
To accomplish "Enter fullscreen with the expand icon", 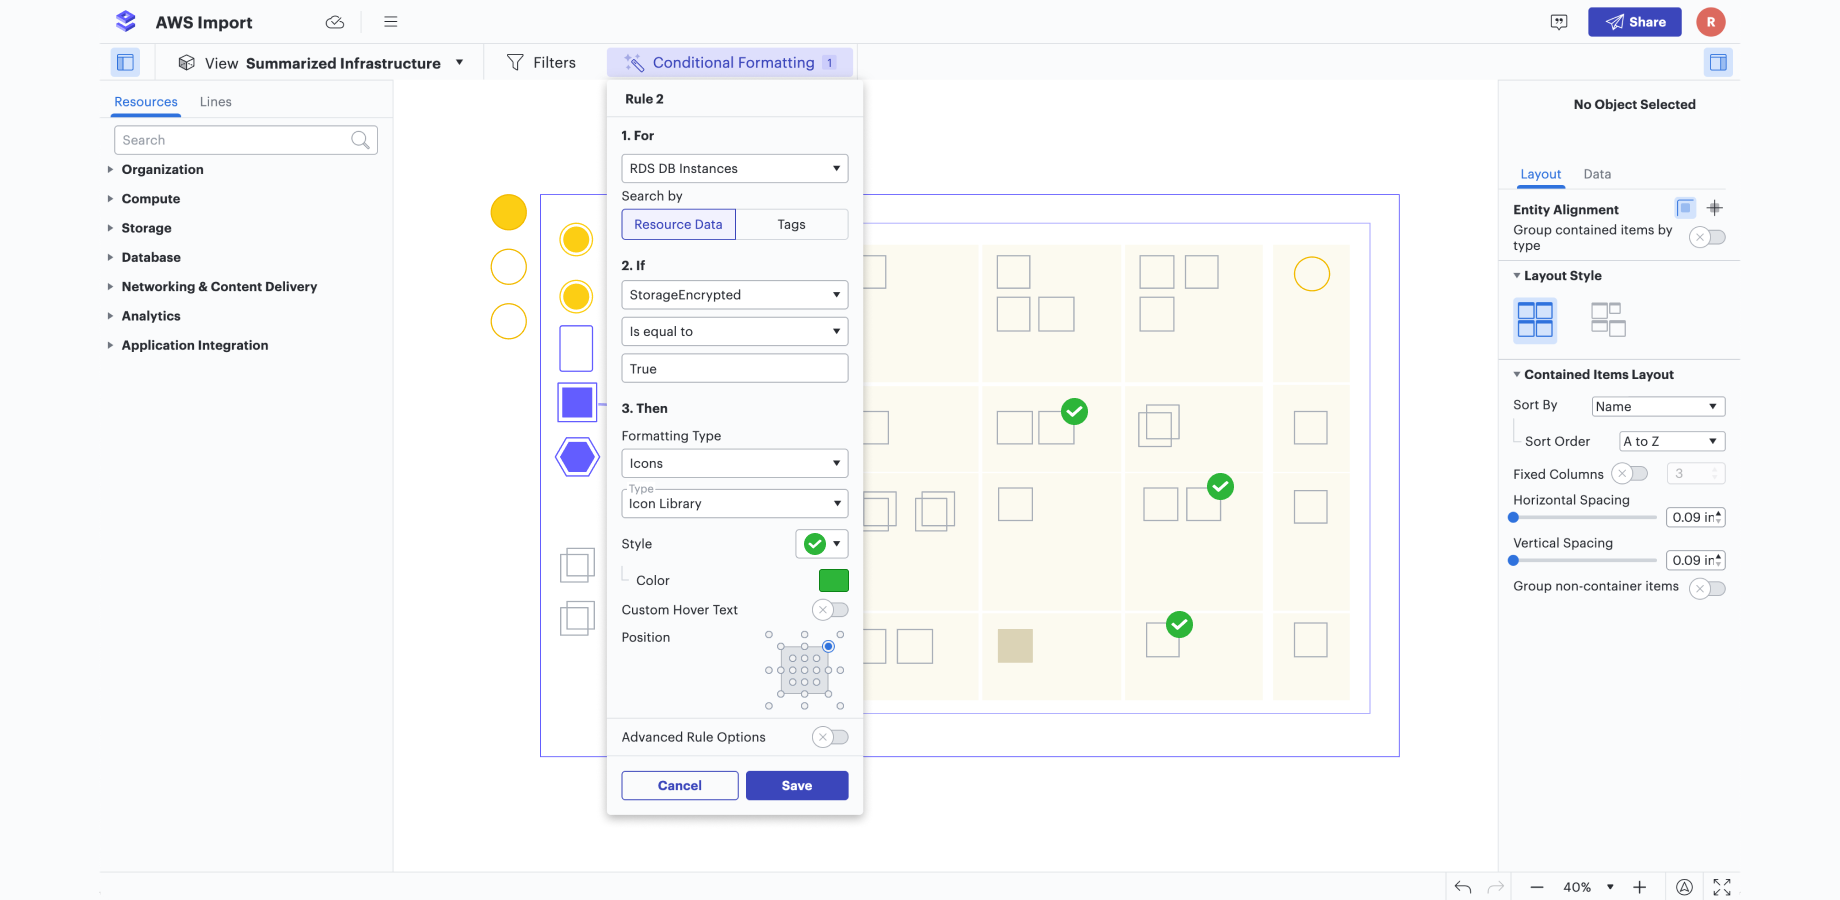I will point(1722,887).
